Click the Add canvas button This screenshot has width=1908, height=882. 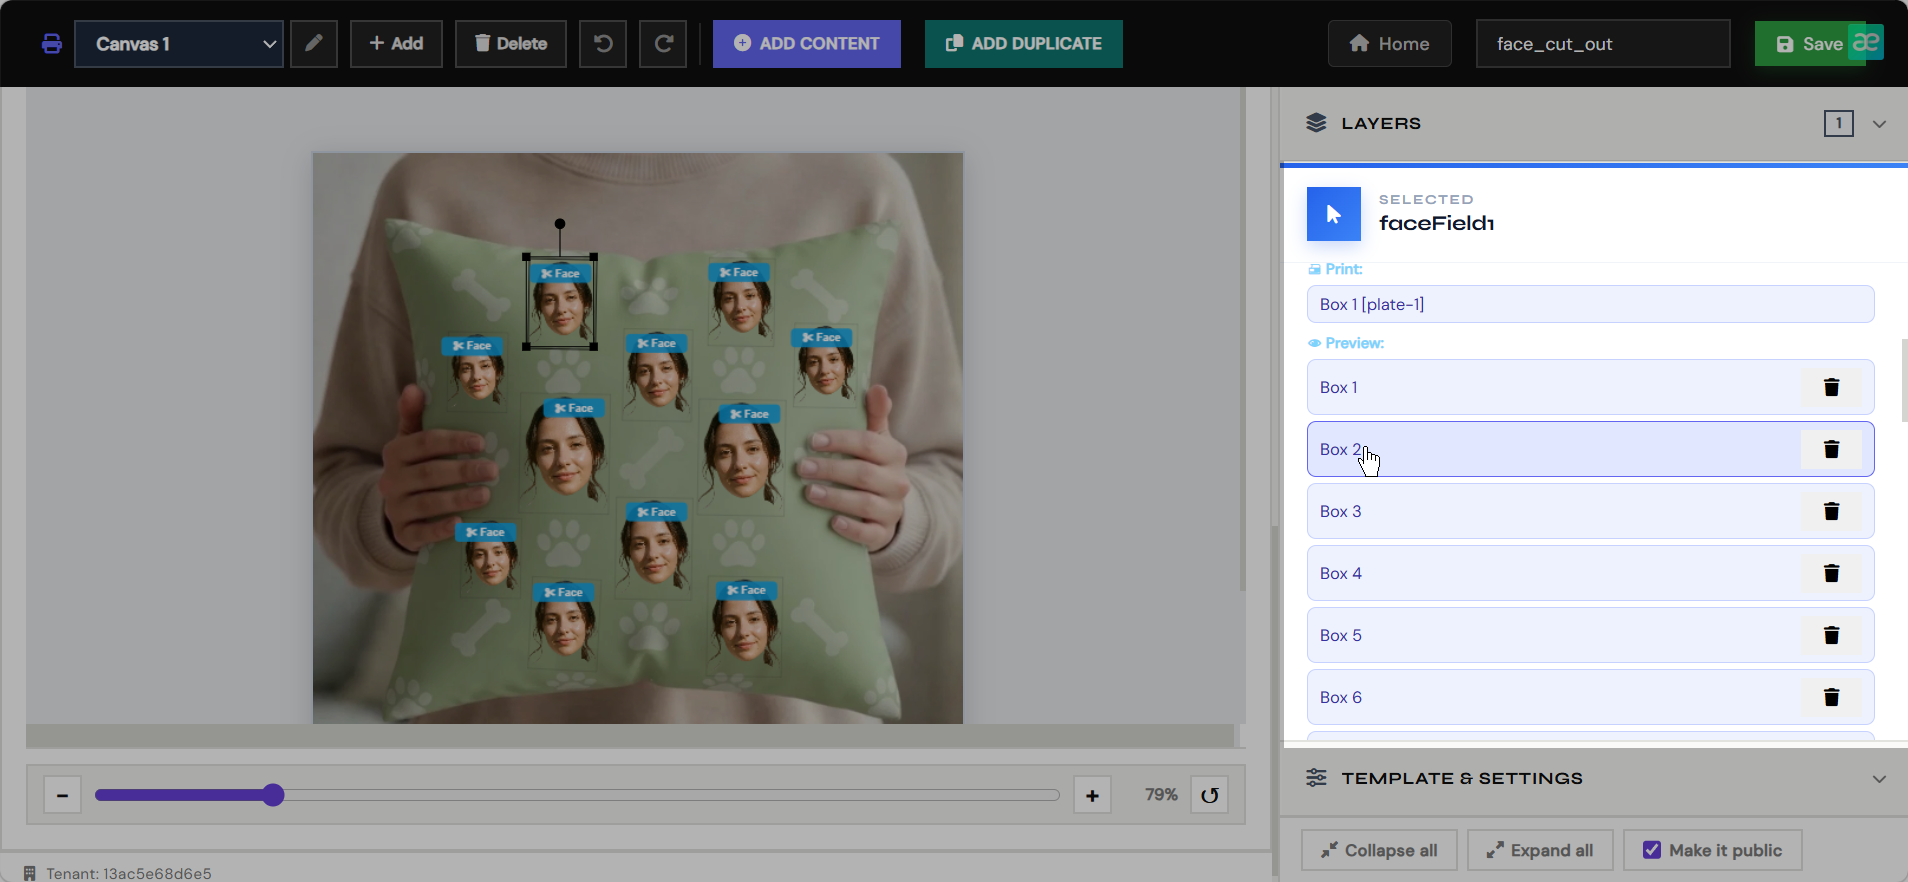tap(396, 44)
